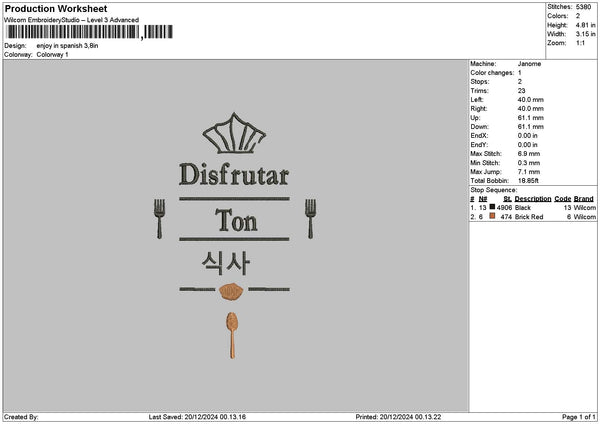Click the chef hat embroidery icon
The width and height of the screenshot is (600, 424).
234,133
